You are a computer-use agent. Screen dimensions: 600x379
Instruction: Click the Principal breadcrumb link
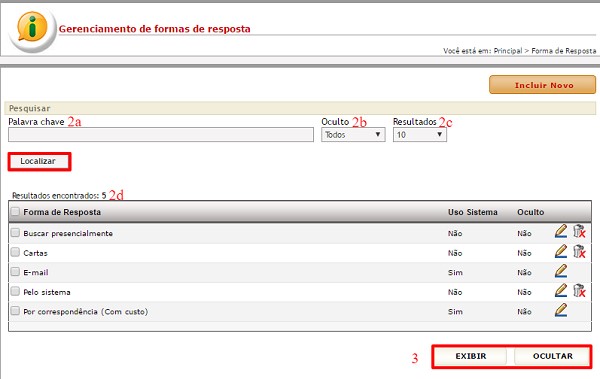click(x=508, y=51)
